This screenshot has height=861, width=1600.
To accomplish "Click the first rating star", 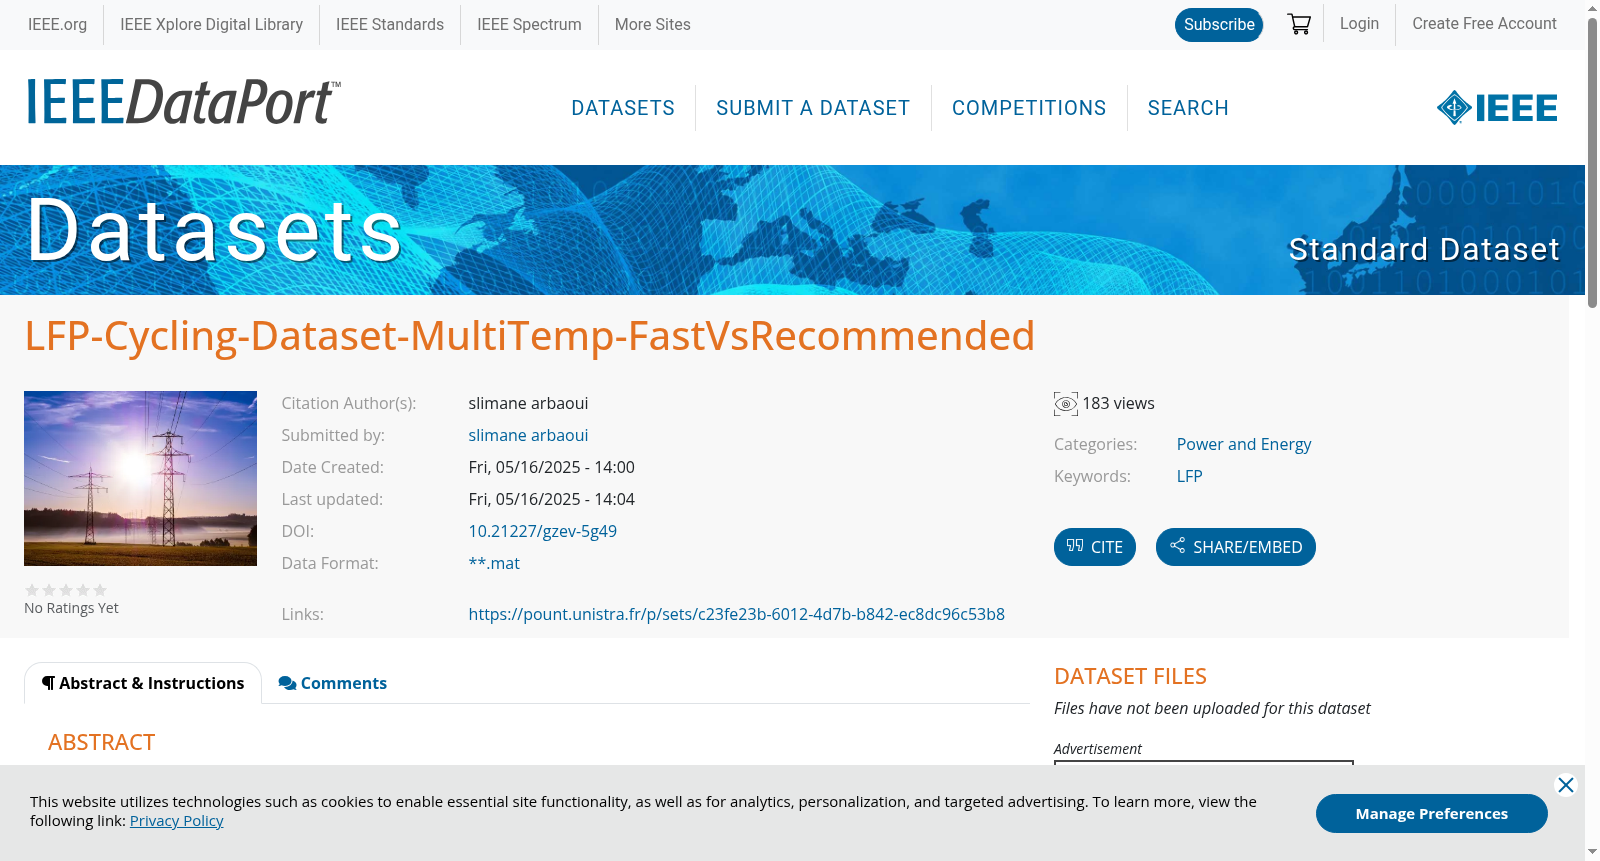I will 32,590.
